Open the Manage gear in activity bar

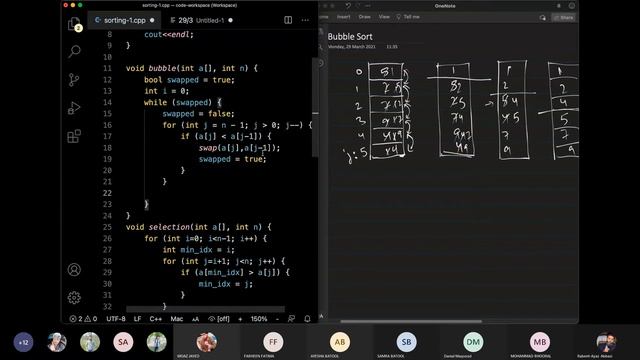74,298
